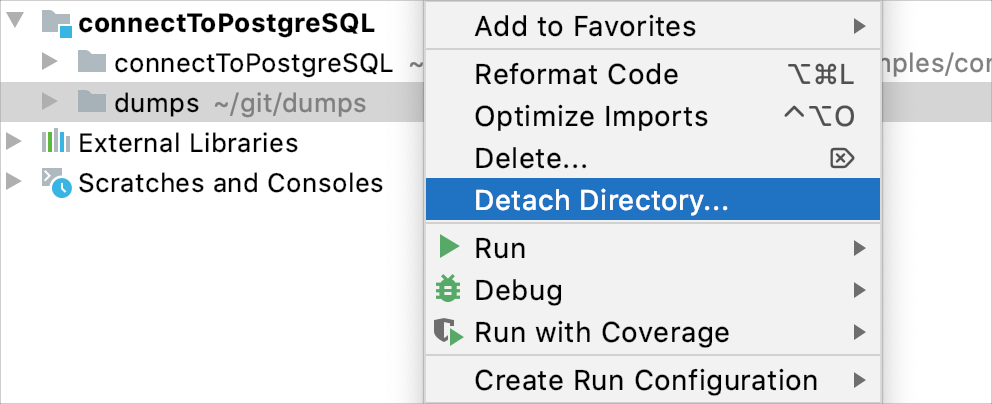
Task: Expand the inner connectToPostgreSQL folder
Action: click(x=51, y=64)
